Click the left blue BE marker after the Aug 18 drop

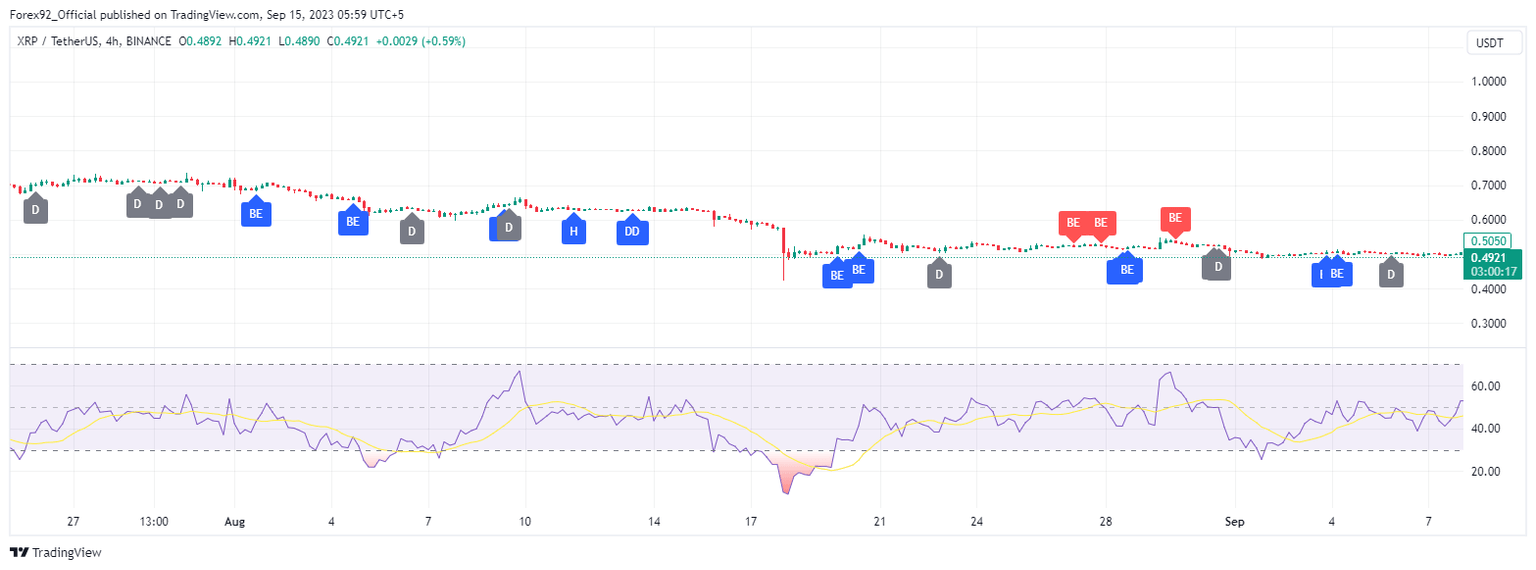837,274
